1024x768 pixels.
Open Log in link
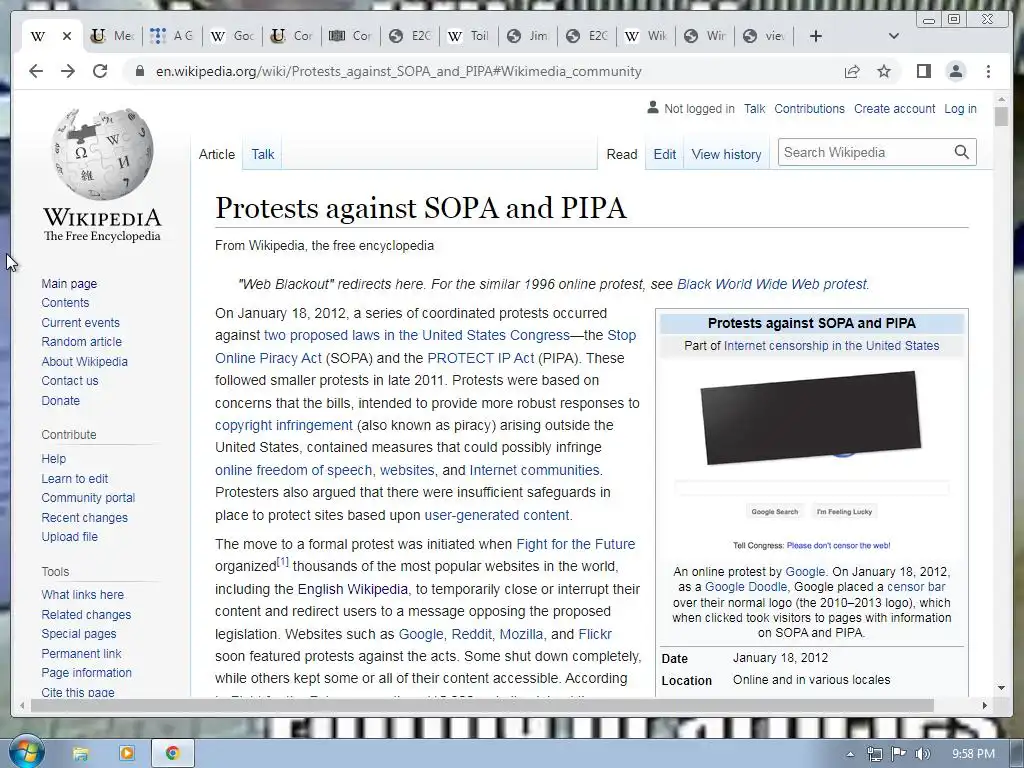click(960, 108)
